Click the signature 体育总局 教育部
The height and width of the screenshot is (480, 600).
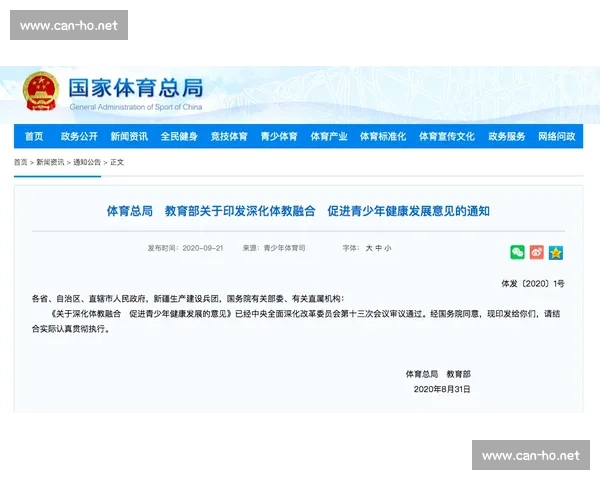(438, 374)
